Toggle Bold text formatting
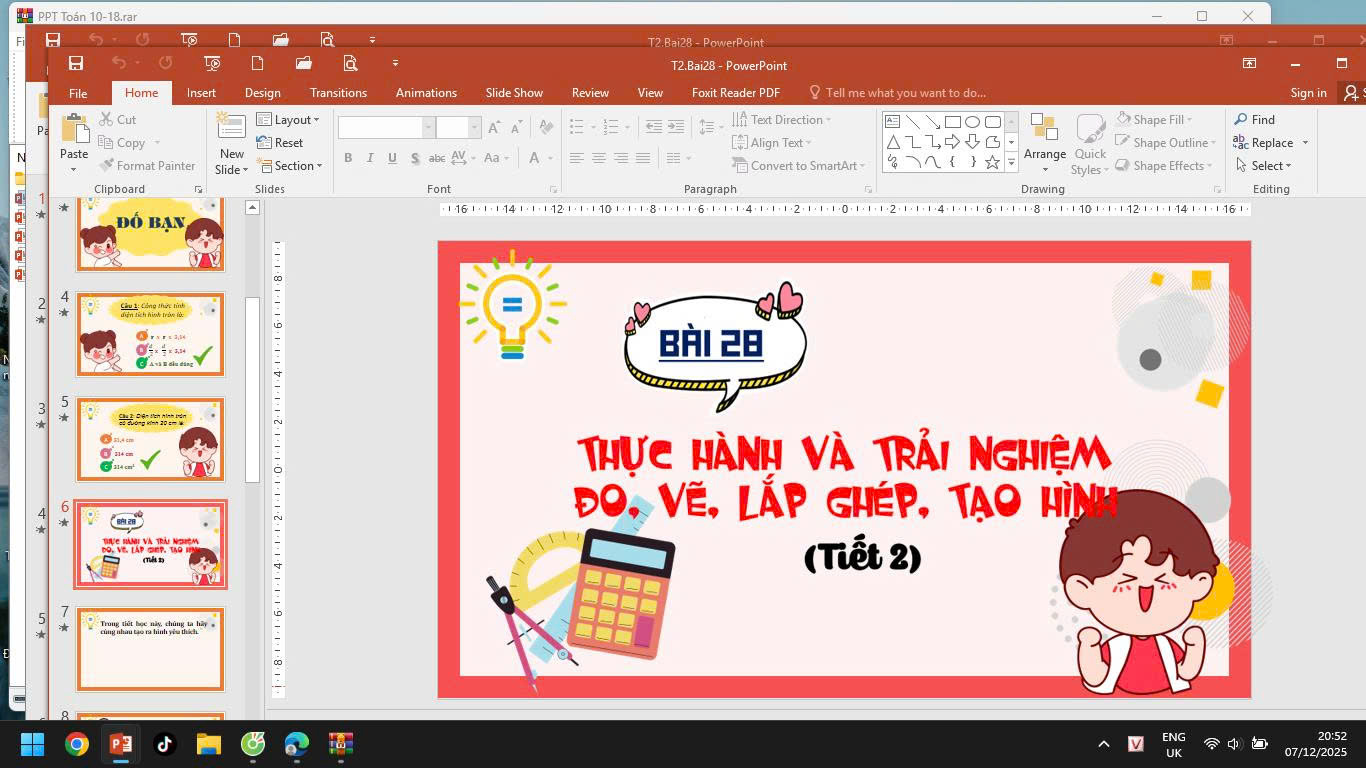1366x768 pixels. pyautogui.click(x=348, y=158)
